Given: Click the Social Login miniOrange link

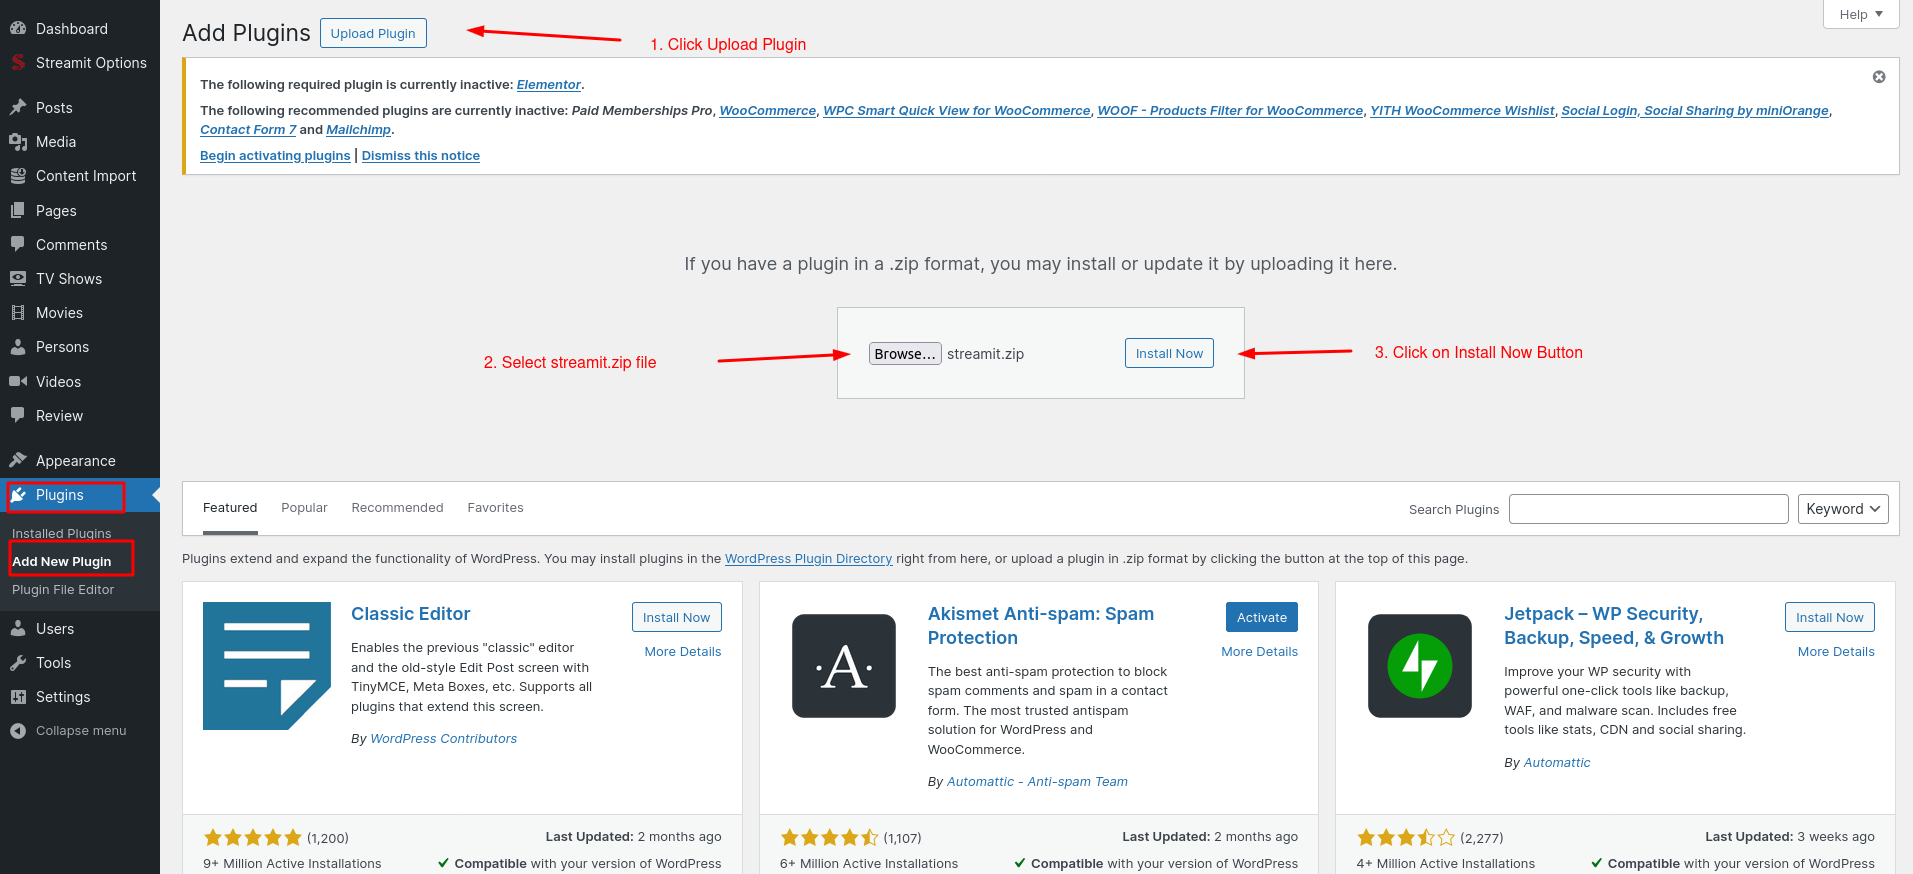Looking at the screenshot, I should (1695, 111).
